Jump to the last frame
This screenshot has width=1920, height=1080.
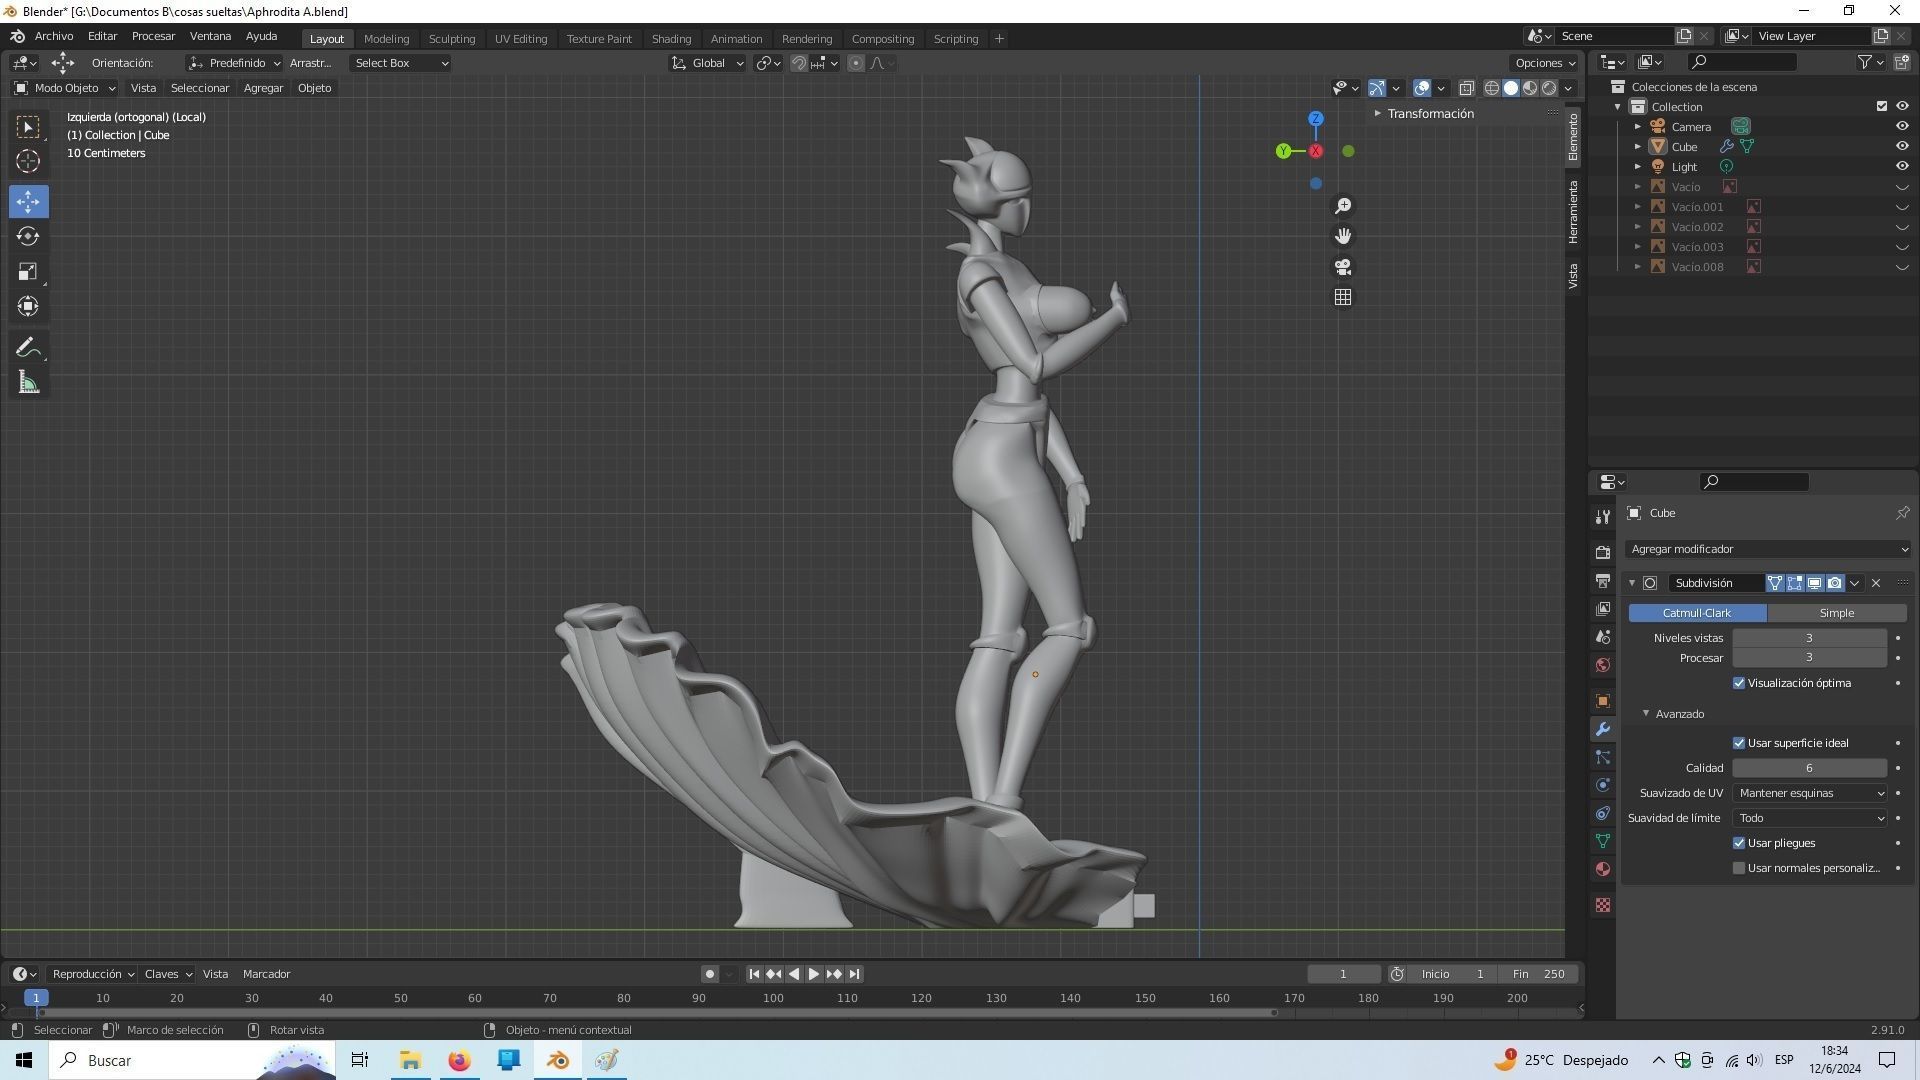(x=854, y=974)
